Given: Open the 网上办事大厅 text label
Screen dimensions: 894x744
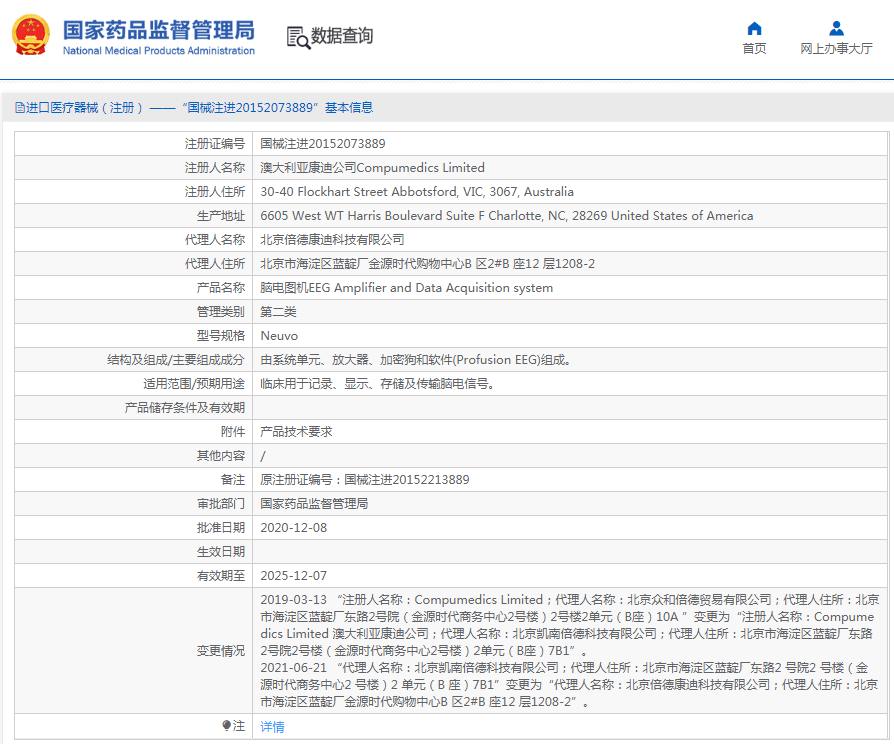Looking at the screenshot, I should click(836, 49).
